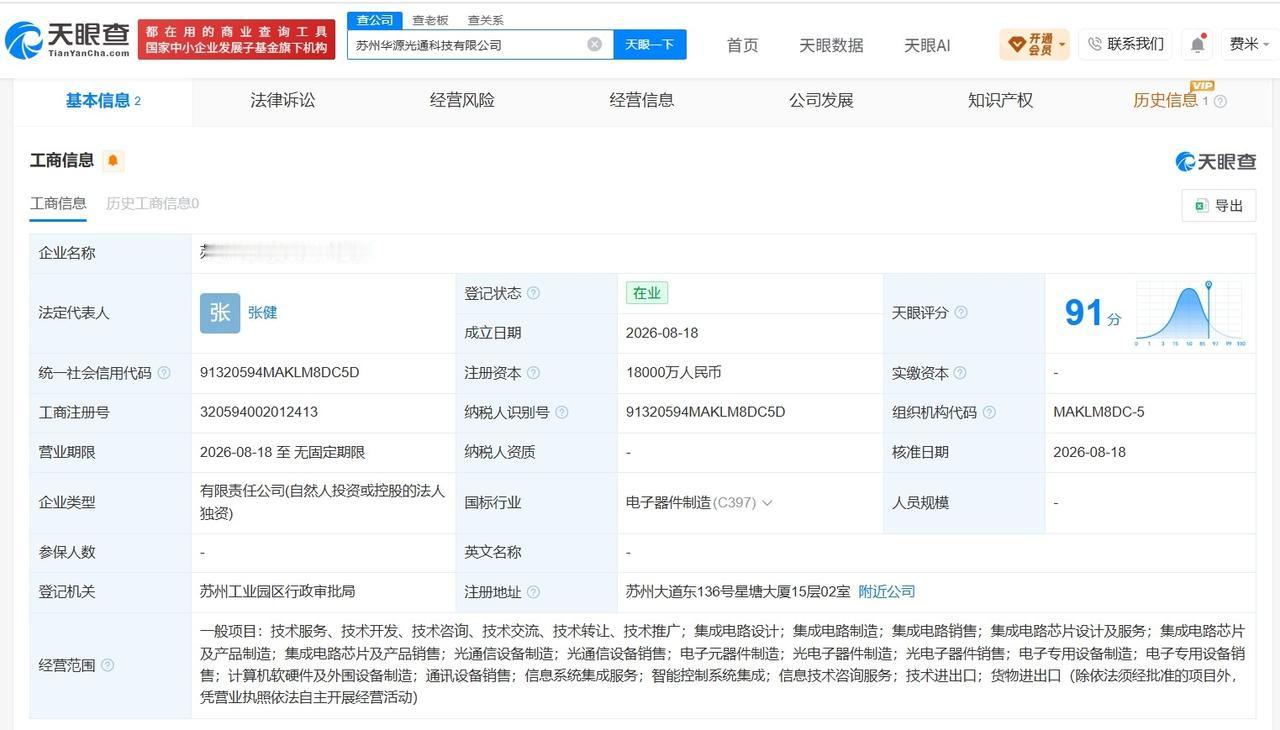Select the 工商信息 sub-tab
1280x730 pixels.
coord(58,203)
